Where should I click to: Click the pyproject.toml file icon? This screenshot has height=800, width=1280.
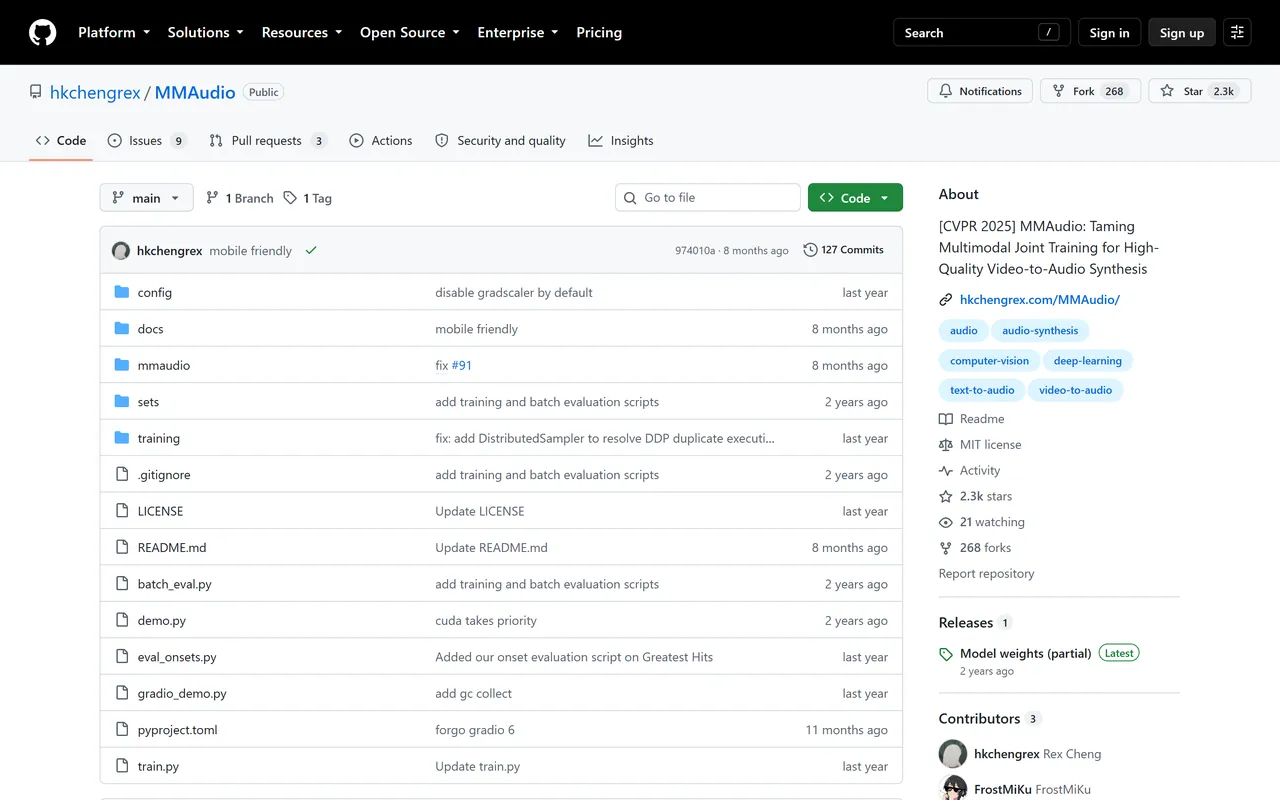click(122, 730)
